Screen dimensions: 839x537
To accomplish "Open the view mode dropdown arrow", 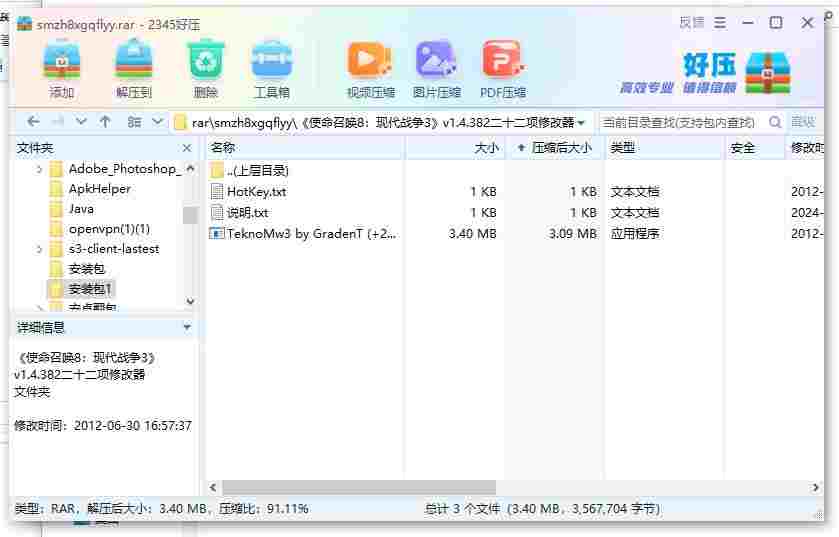I will [x=157, y=122].
